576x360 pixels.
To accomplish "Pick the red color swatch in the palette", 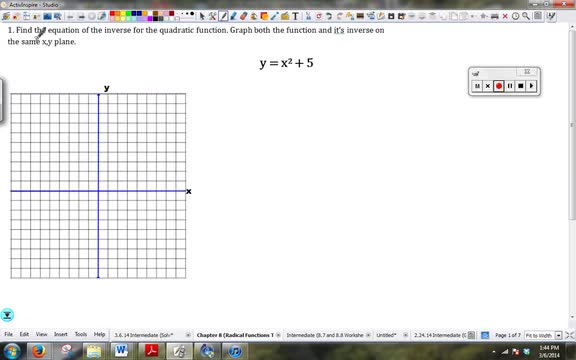I will pos(112,14).
